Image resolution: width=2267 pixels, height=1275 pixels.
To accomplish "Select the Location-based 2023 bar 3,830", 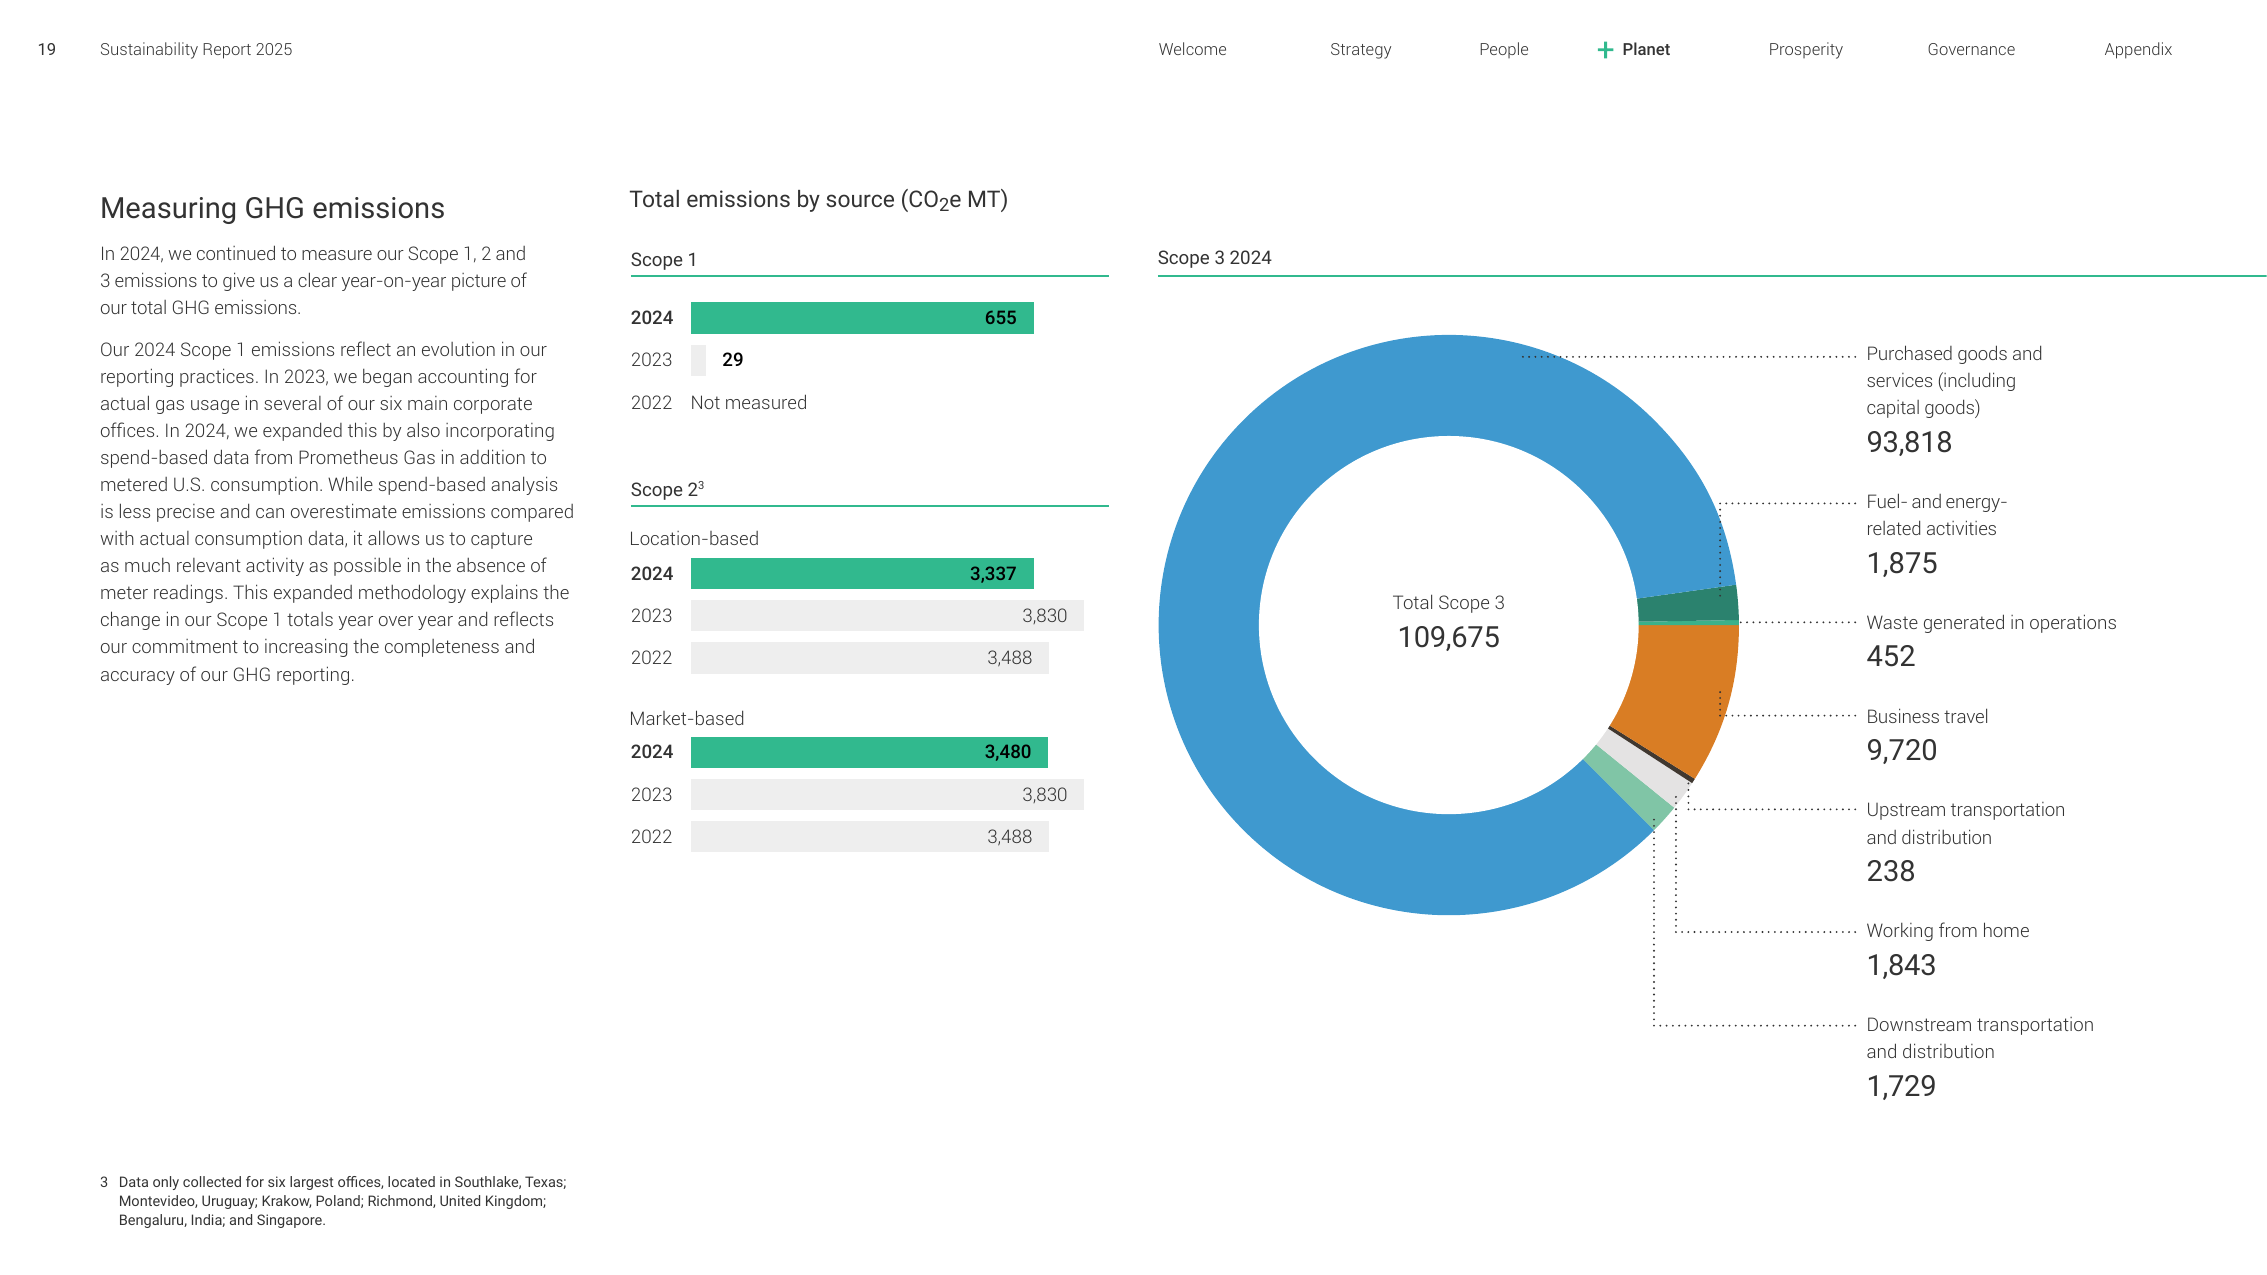I will click(887, 616).
